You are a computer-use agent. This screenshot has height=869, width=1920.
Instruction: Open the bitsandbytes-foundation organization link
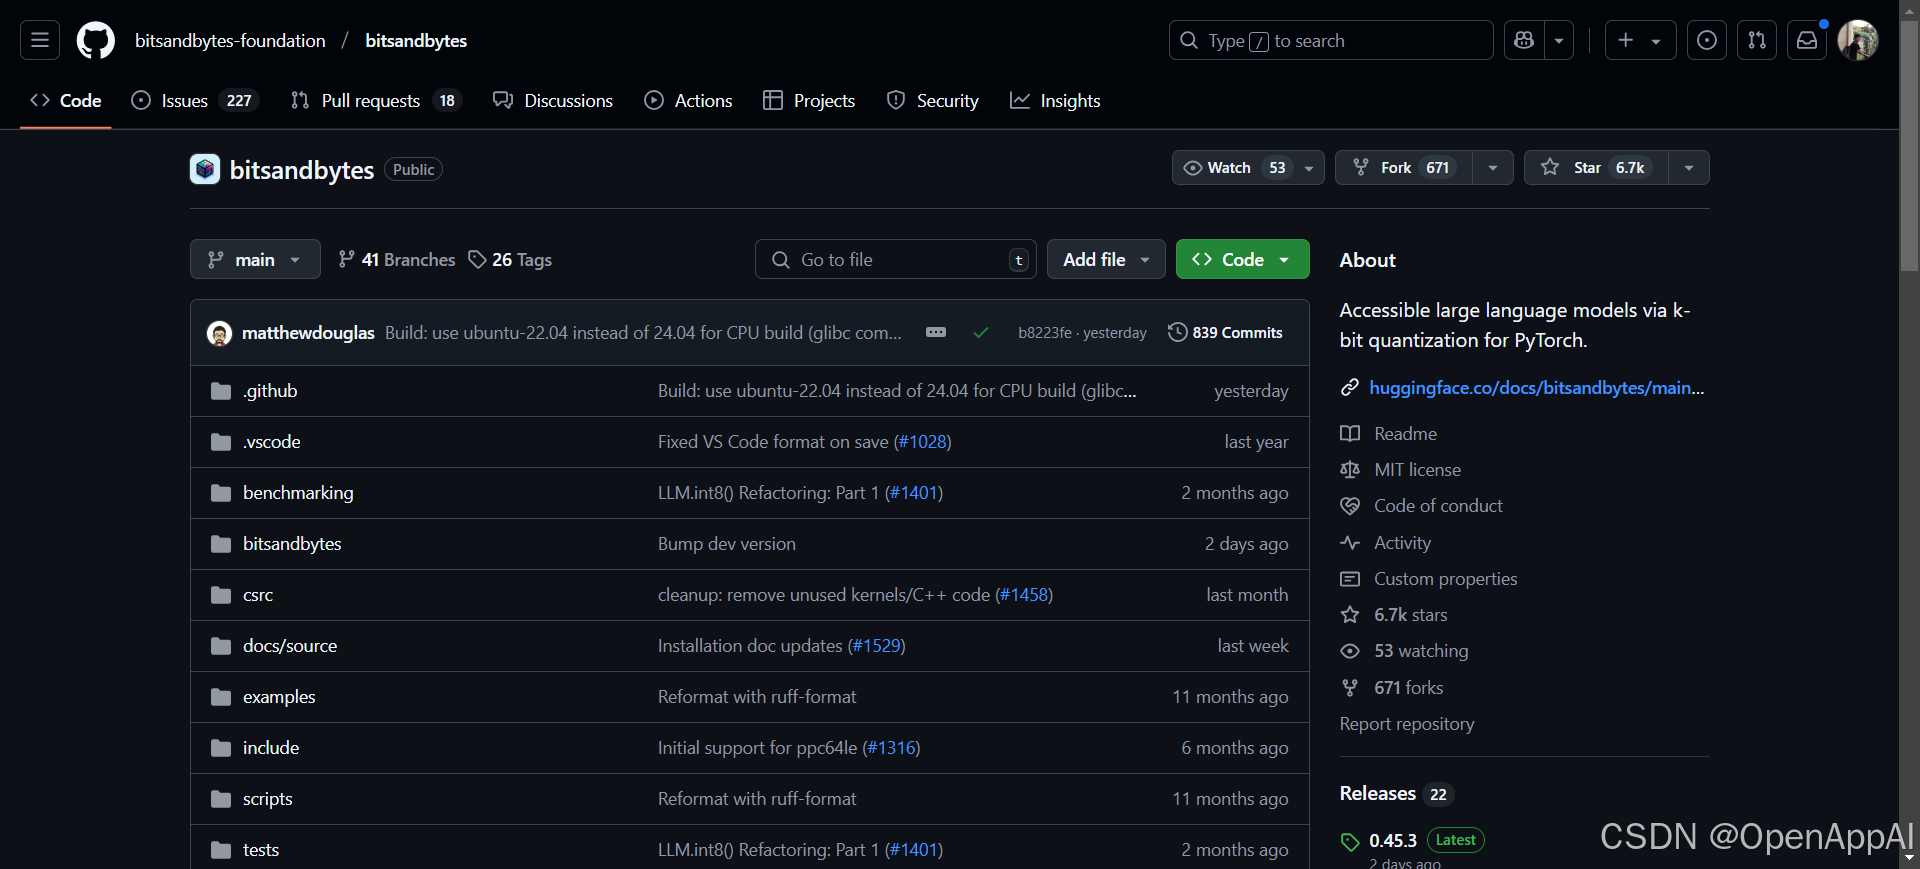pyautogui.click(x=230, y=41)
